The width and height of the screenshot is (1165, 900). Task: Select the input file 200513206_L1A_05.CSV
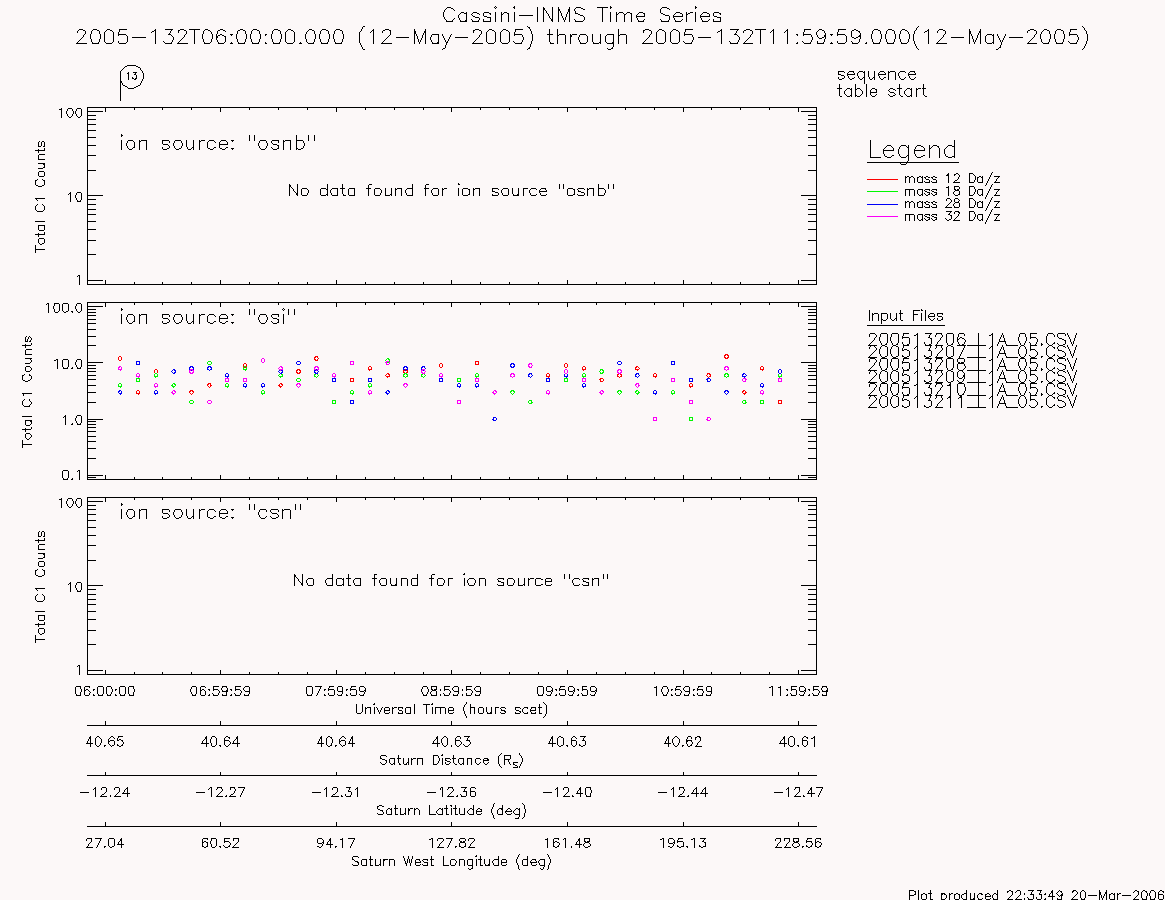(972, 340)
